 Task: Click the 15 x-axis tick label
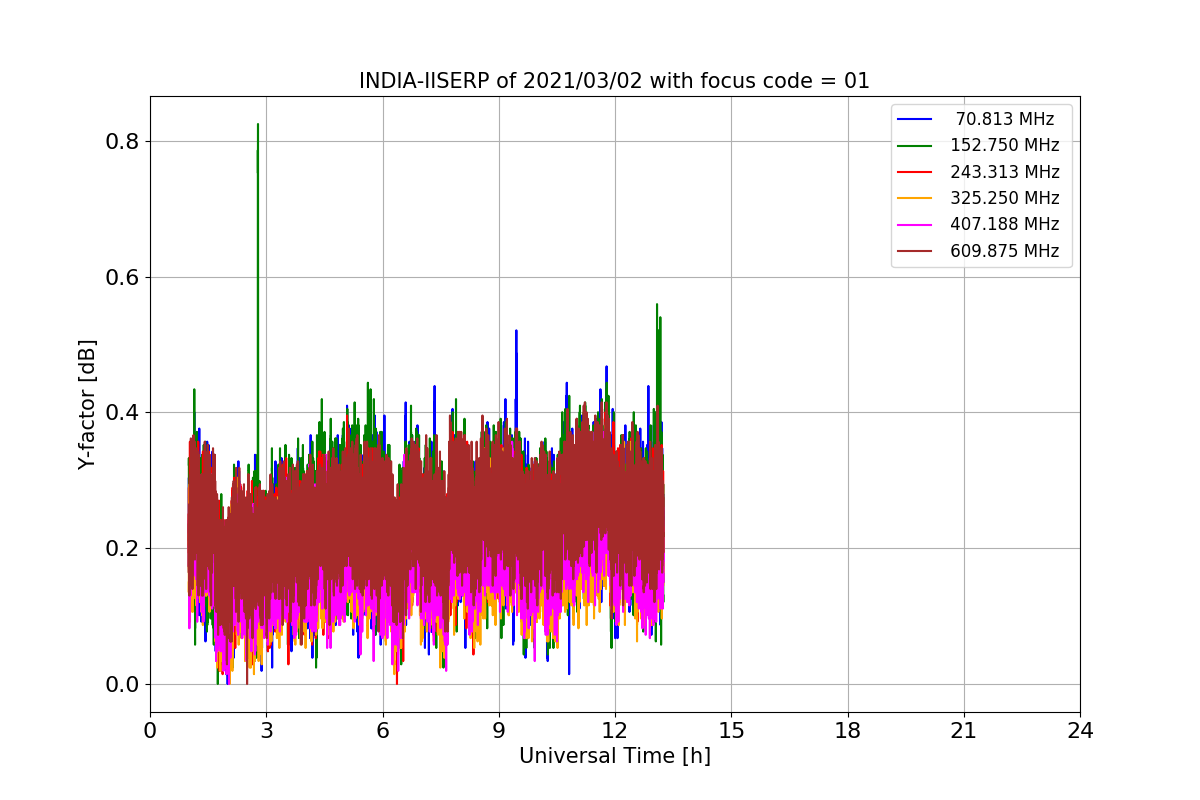[731, 731]
